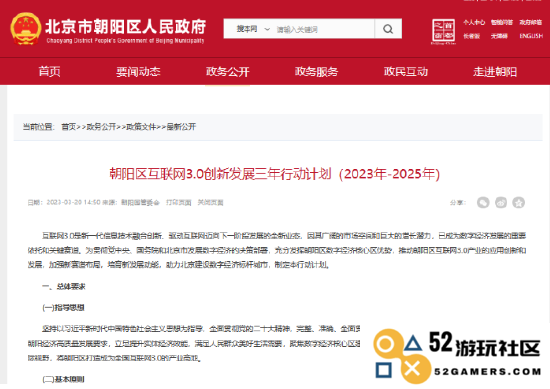
Task: Click the 政策文件 breadcrumb link
Action: pyautogui.click(x=141, y=127)
